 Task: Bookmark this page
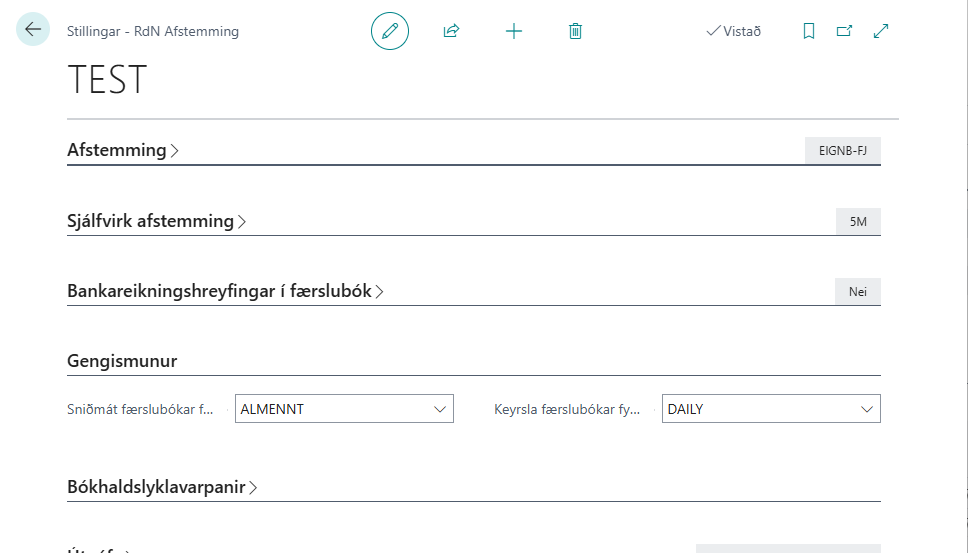click(x=809, y=31)
